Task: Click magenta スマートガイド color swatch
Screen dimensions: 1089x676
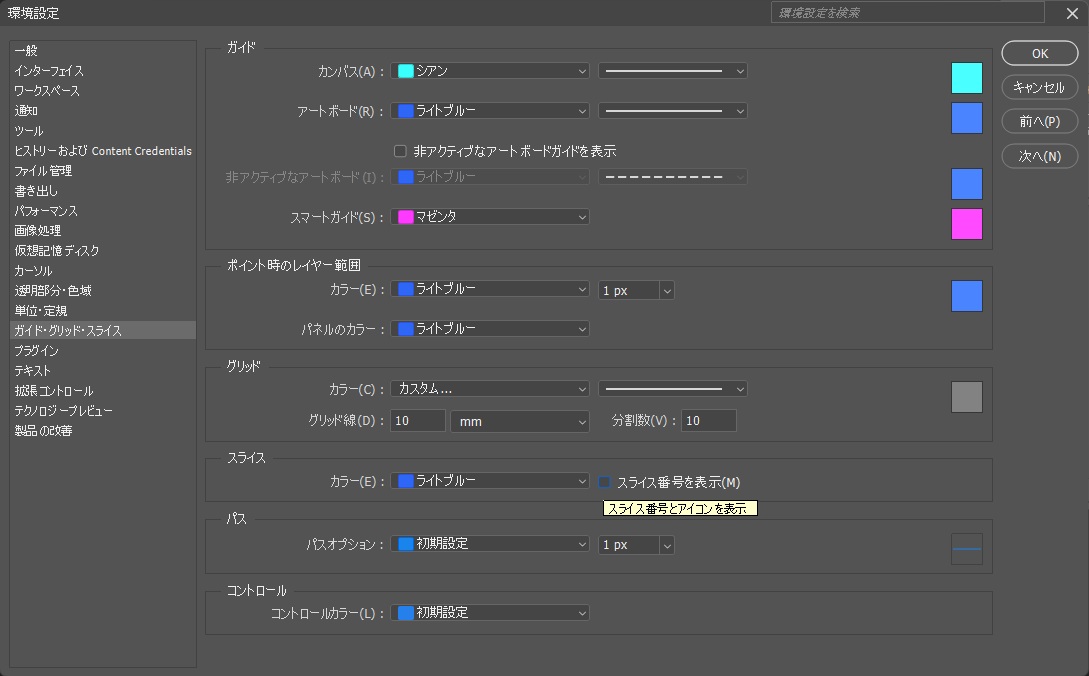Action: (x=967, y=224)
